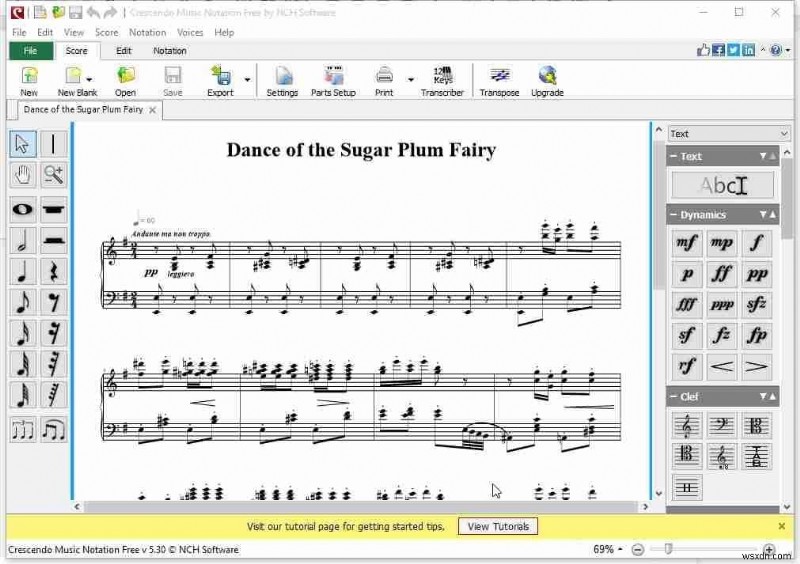Image resolution: width=800 pixels, height=564 pixels.
Task: Insert ppp dynamic marking
Action: coord(721,305)
